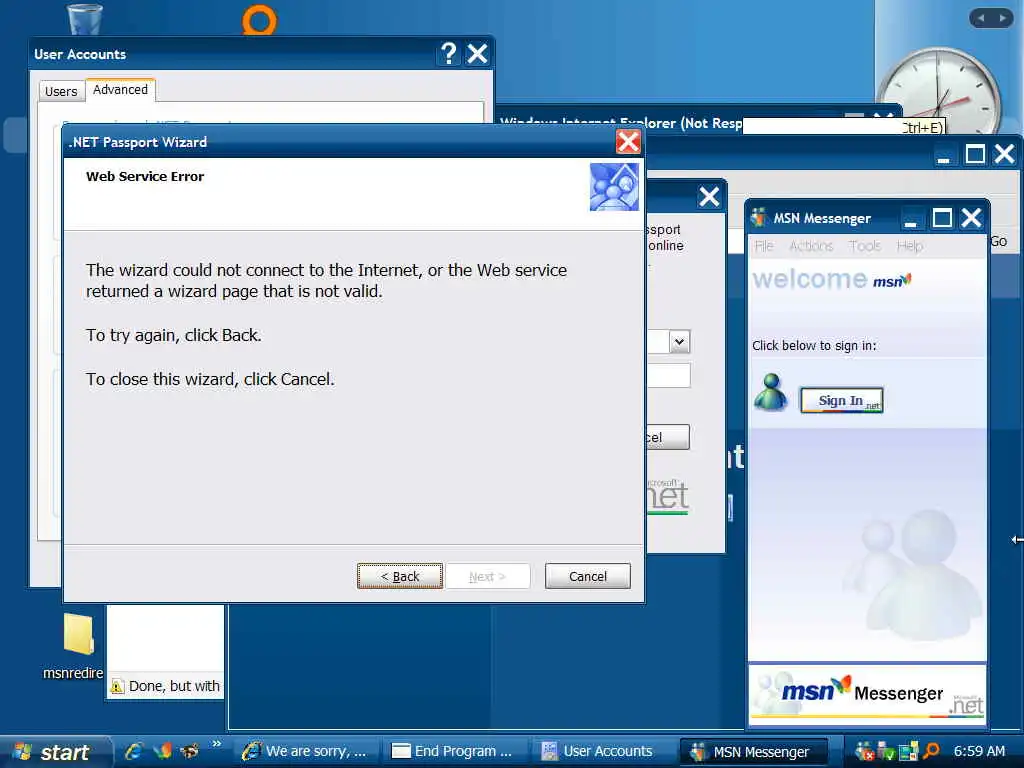The image size is (1024, 768).
Task: Close the Internet Explorer window behind Messenger
Action: pos(1004,154)
